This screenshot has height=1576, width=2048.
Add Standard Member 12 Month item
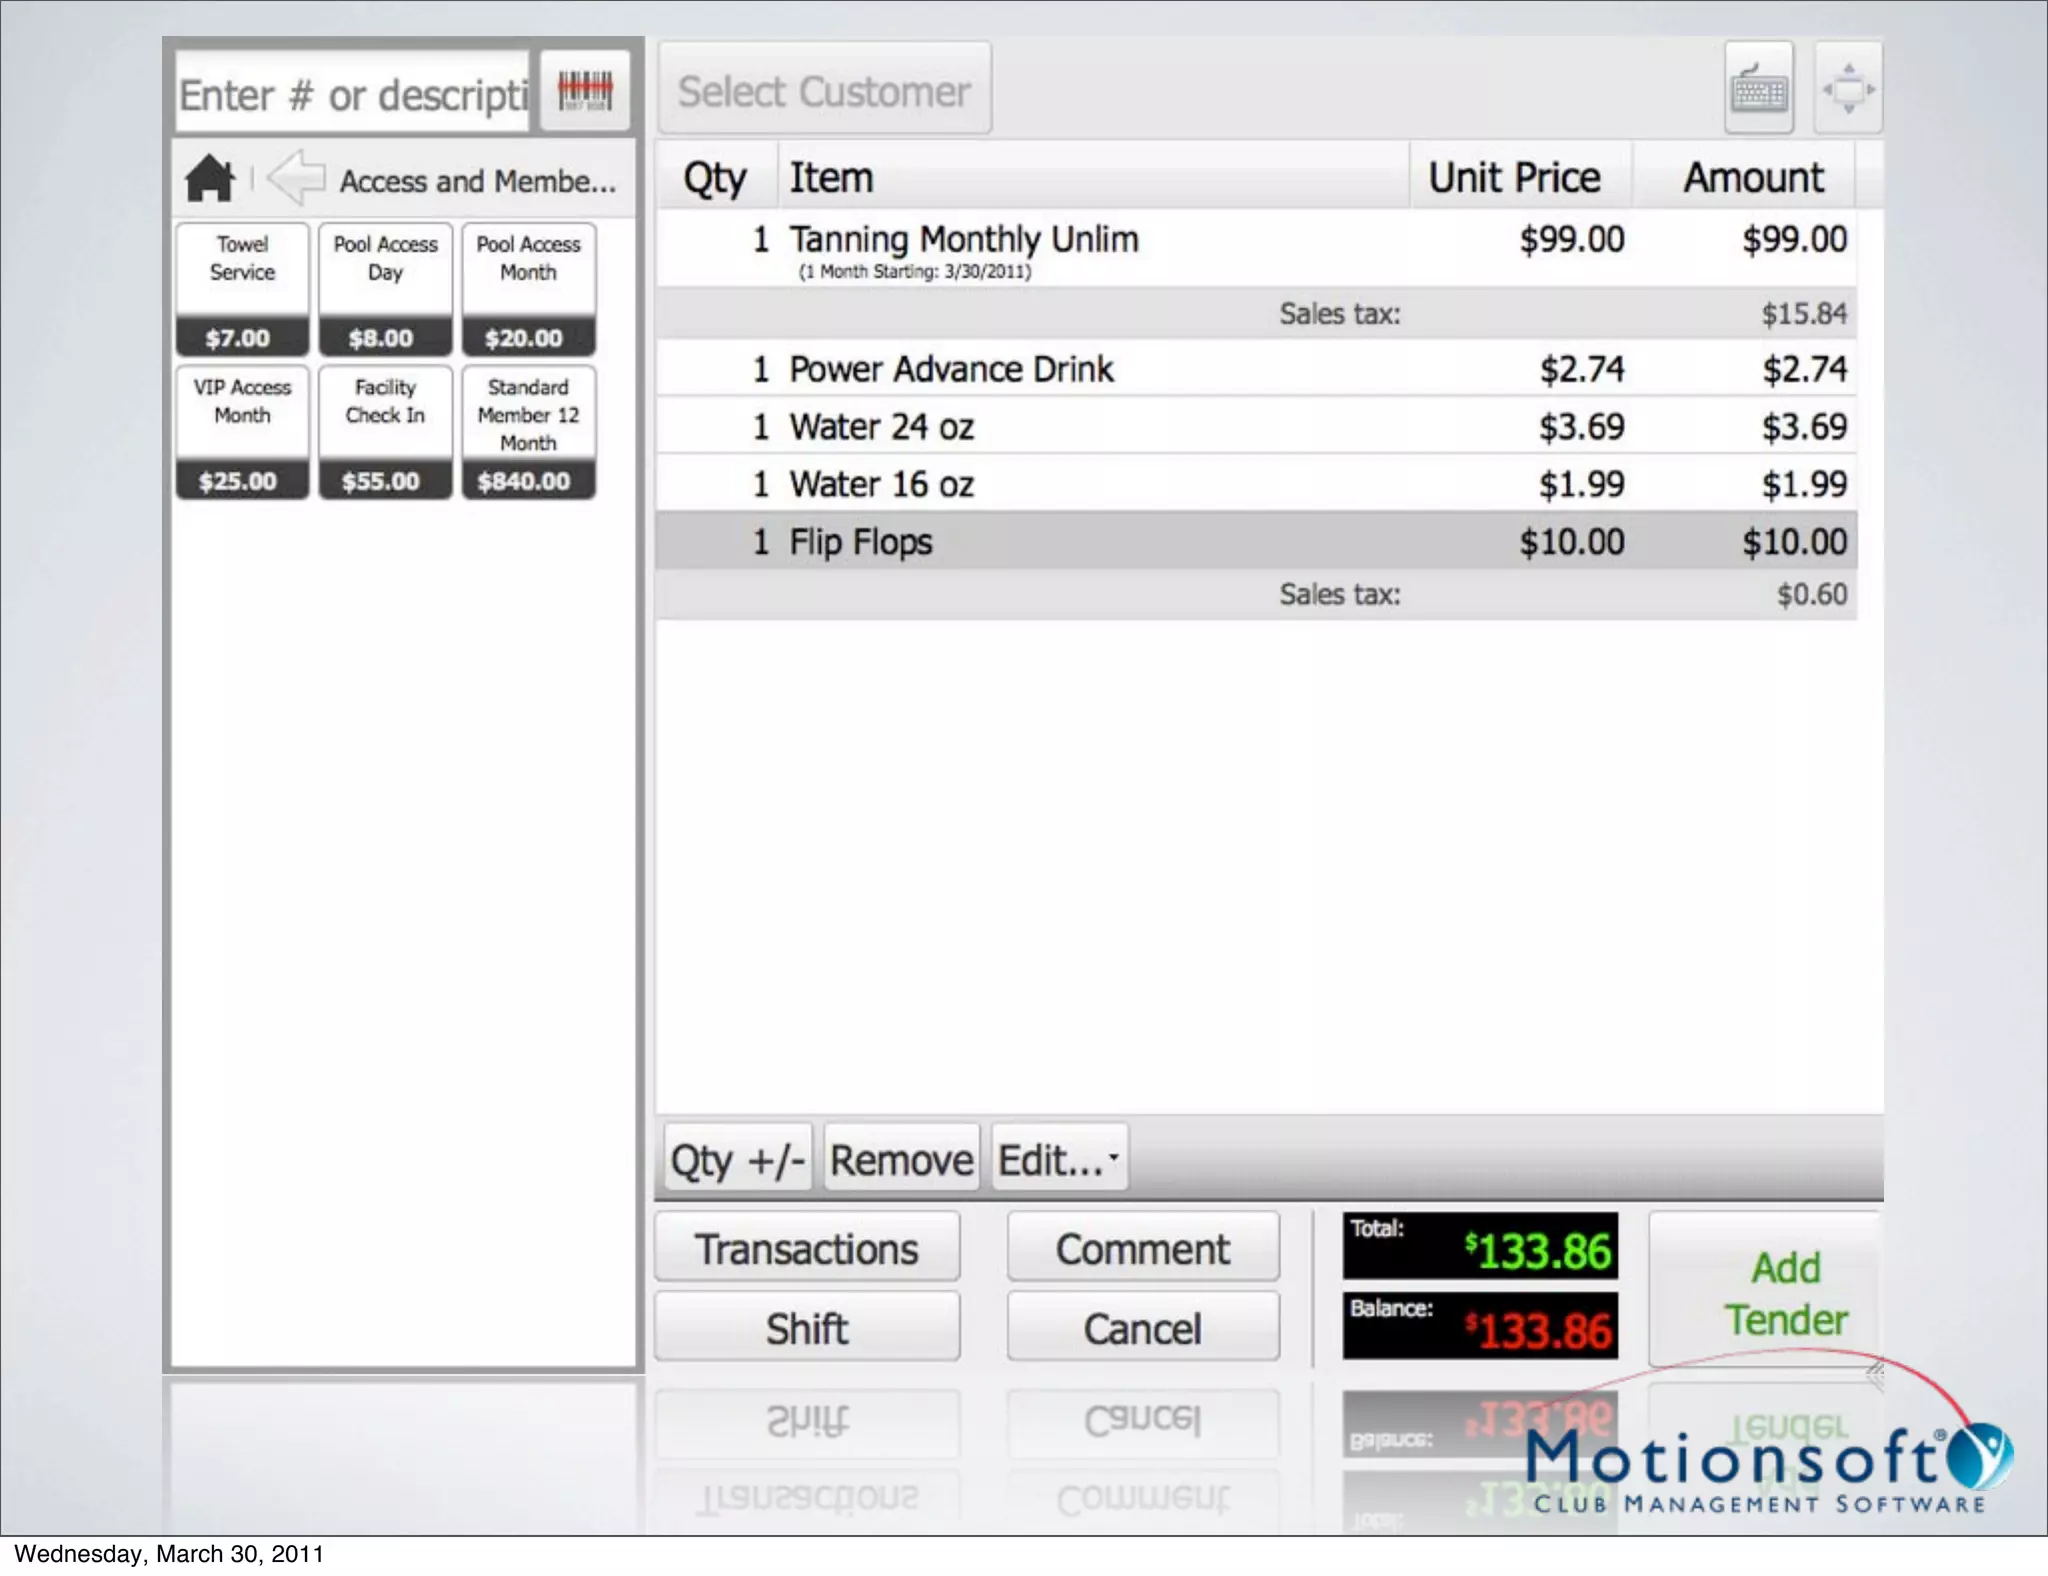pyautogui.click(x=528, y=432)
